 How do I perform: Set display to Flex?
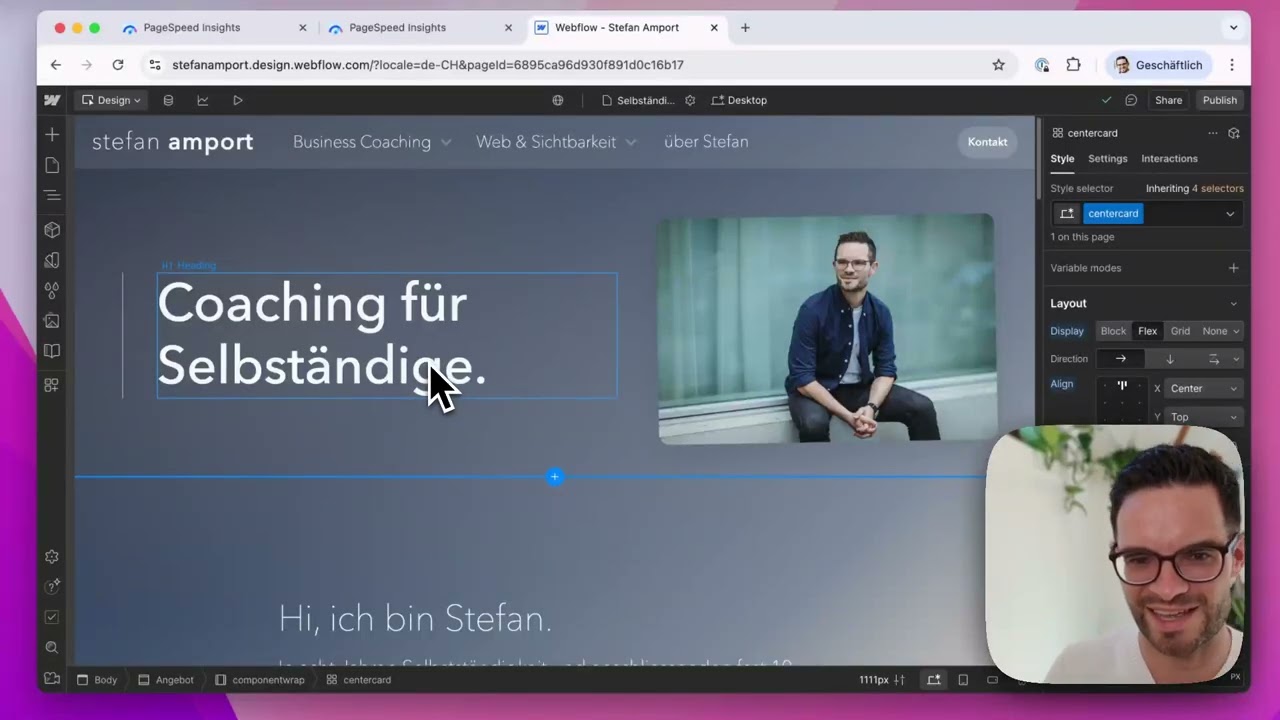pos(1147,331)
